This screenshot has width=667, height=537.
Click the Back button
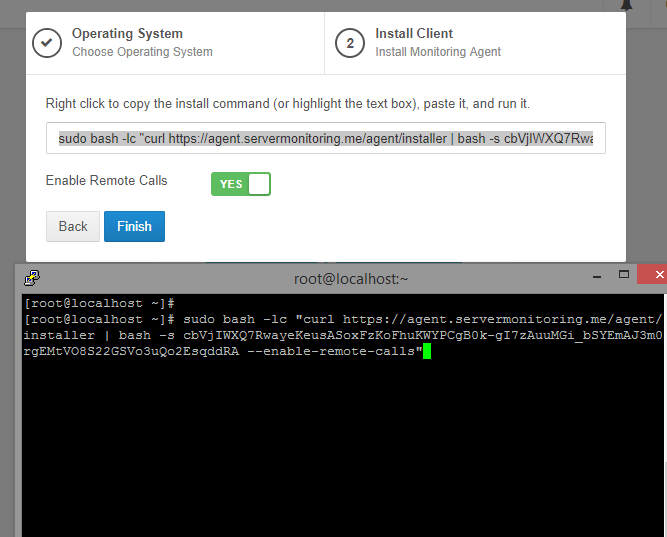coord(73,226)
